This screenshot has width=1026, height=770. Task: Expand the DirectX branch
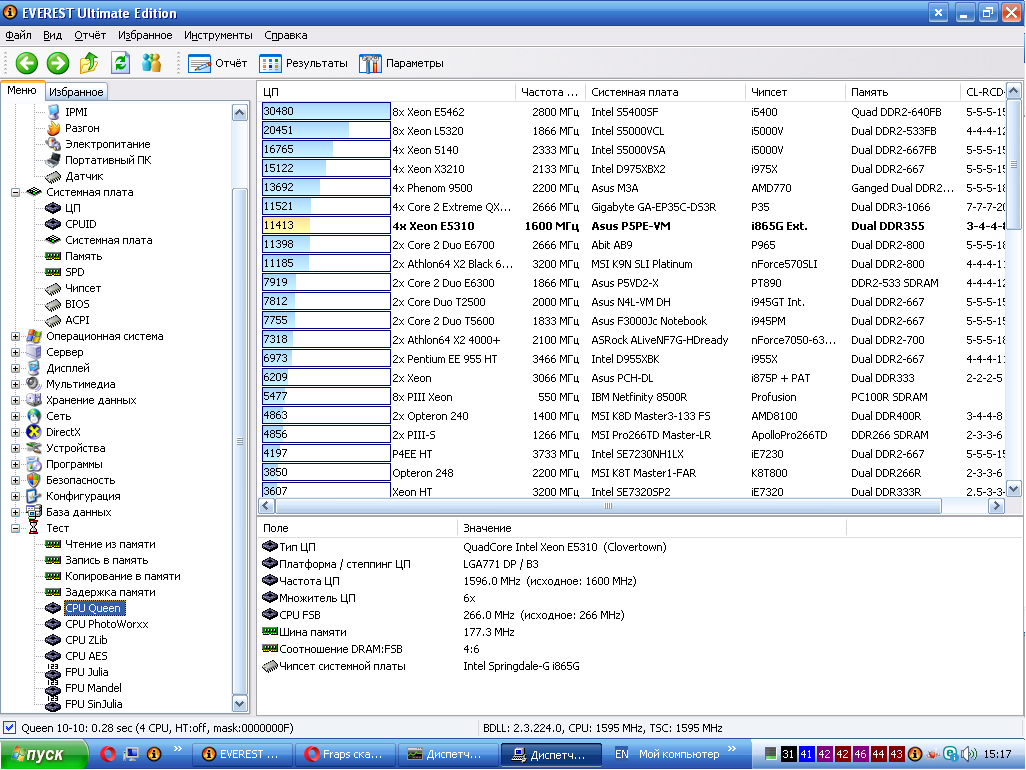(15, 432)
